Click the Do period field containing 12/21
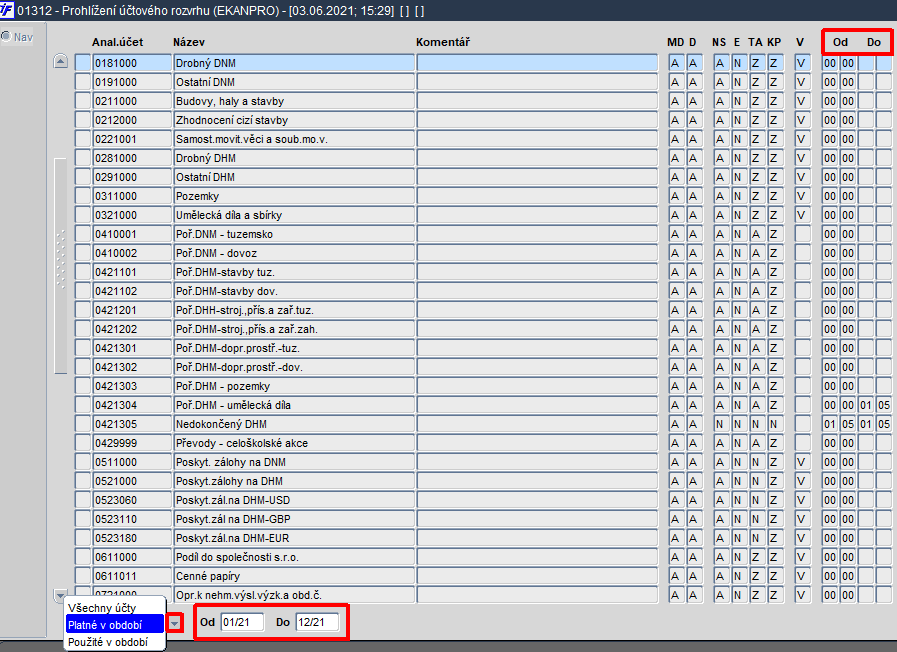897x652 pixels. [317, 622]
